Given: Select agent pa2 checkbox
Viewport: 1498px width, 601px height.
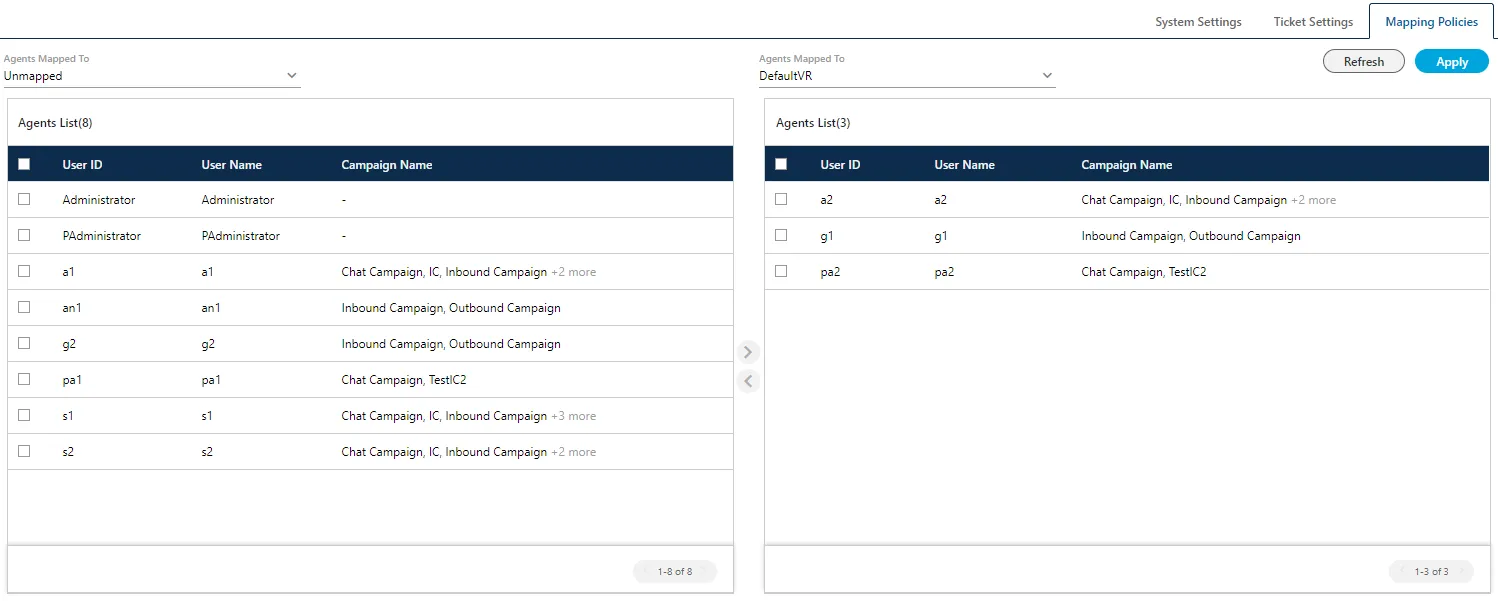Looking at the screenshot, I should tap(781, 271).
